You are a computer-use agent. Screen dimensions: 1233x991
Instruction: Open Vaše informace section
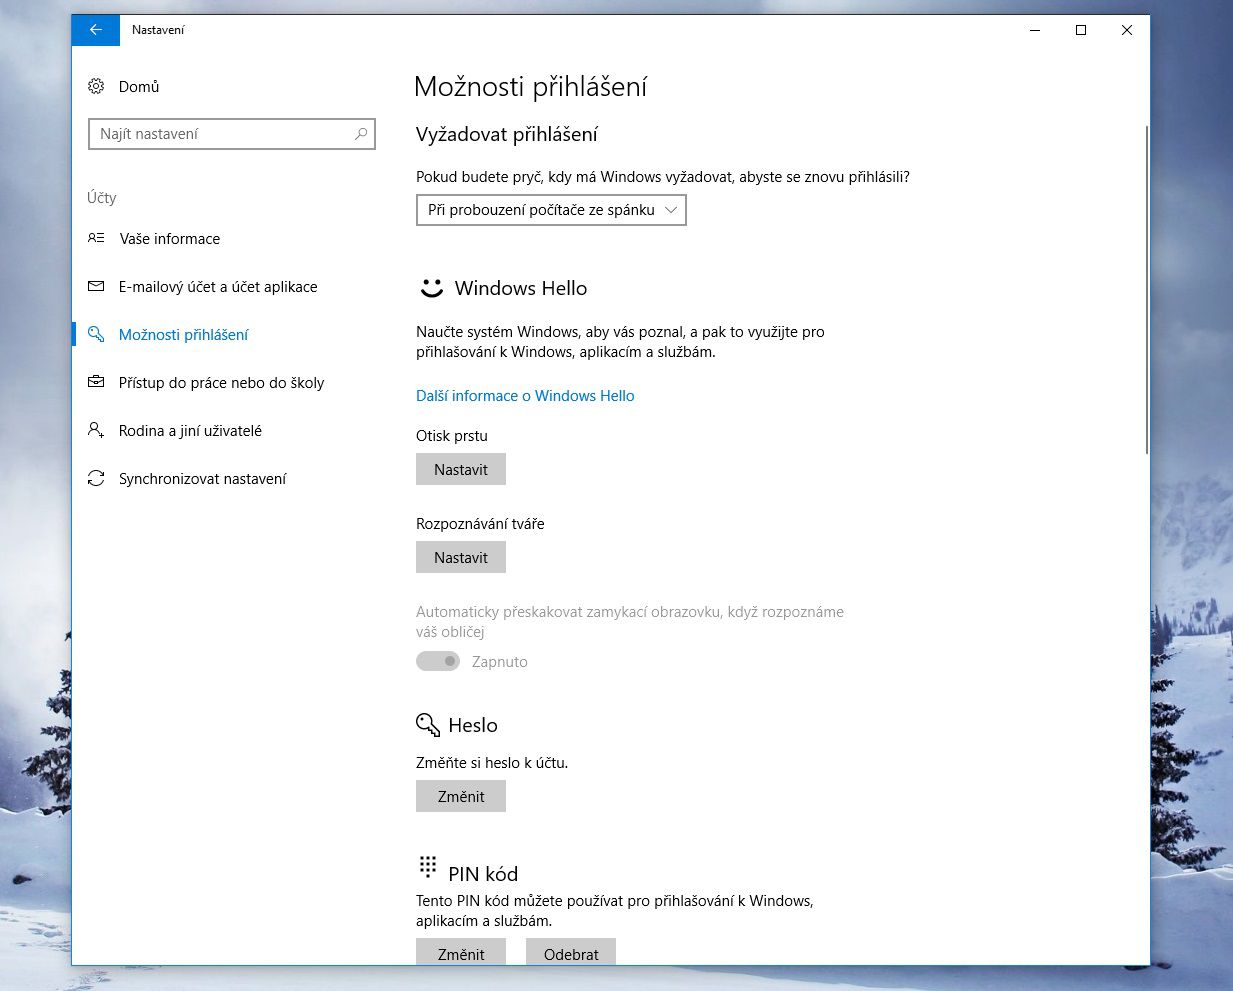pyautogui.click(x=170, y=238)
